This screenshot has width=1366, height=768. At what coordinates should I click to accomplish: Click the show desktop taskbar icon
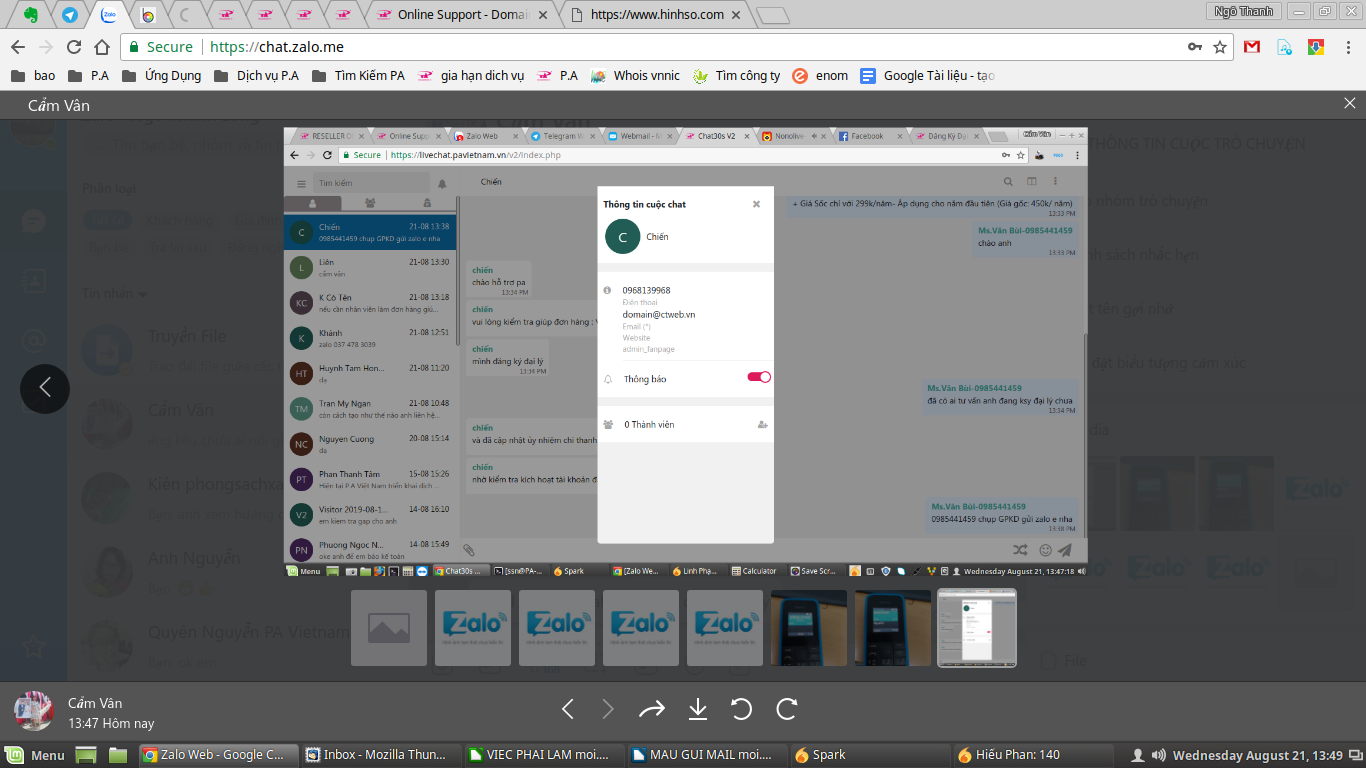(x=87, y=755)
